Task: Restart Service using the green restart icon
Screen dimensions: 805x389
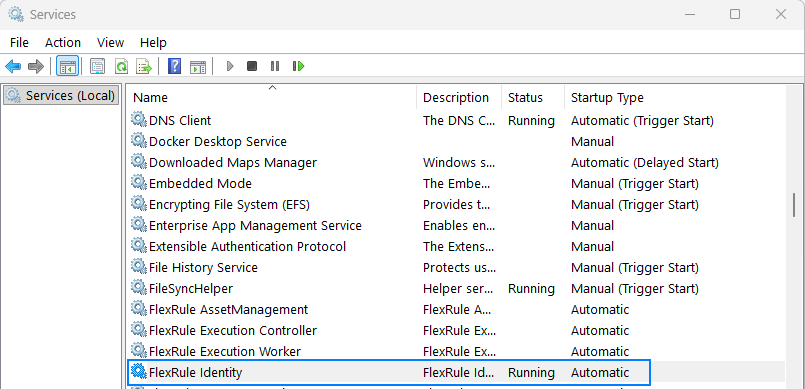Action: [x=298, y=66]
